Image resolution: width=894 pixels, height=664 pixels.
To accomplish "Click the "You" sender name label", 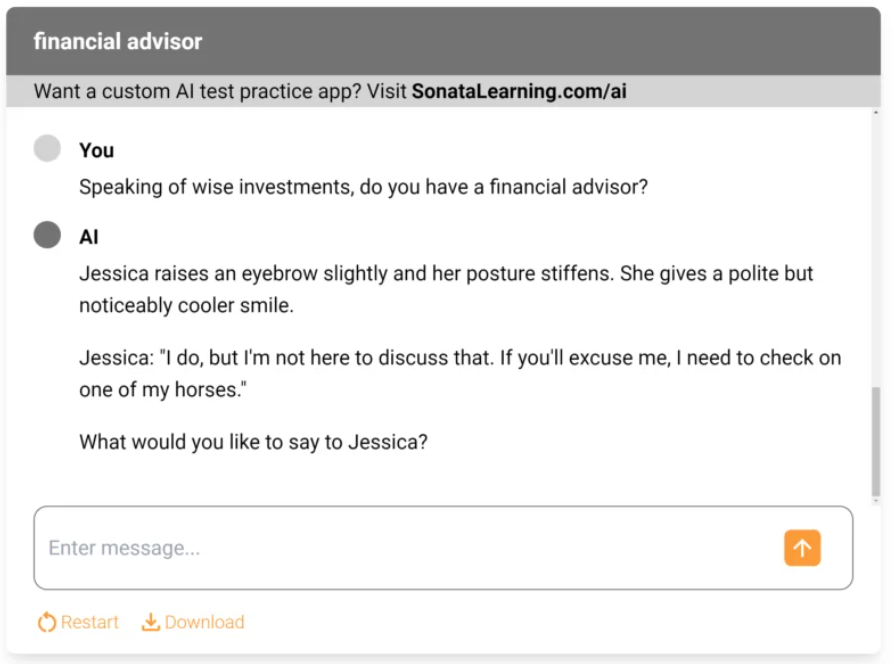I will [97, 150].
